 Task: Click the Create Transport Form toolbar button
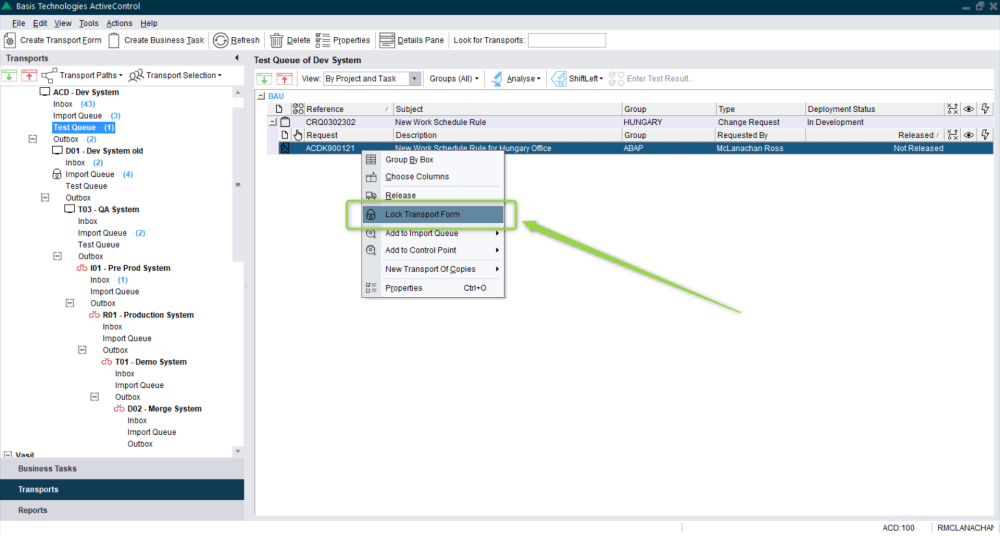click(53, 40)
